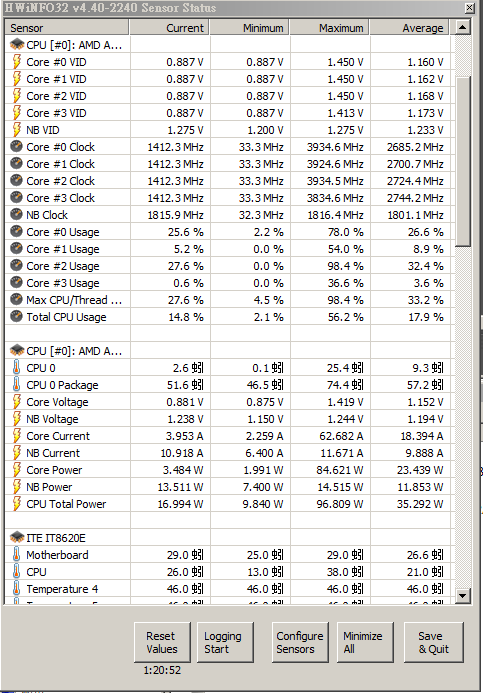Image resolution: width=483 pixels, height=693 pixels.
Task: Click the 3934.6 MHz maximum clock value
Action: 335,147
